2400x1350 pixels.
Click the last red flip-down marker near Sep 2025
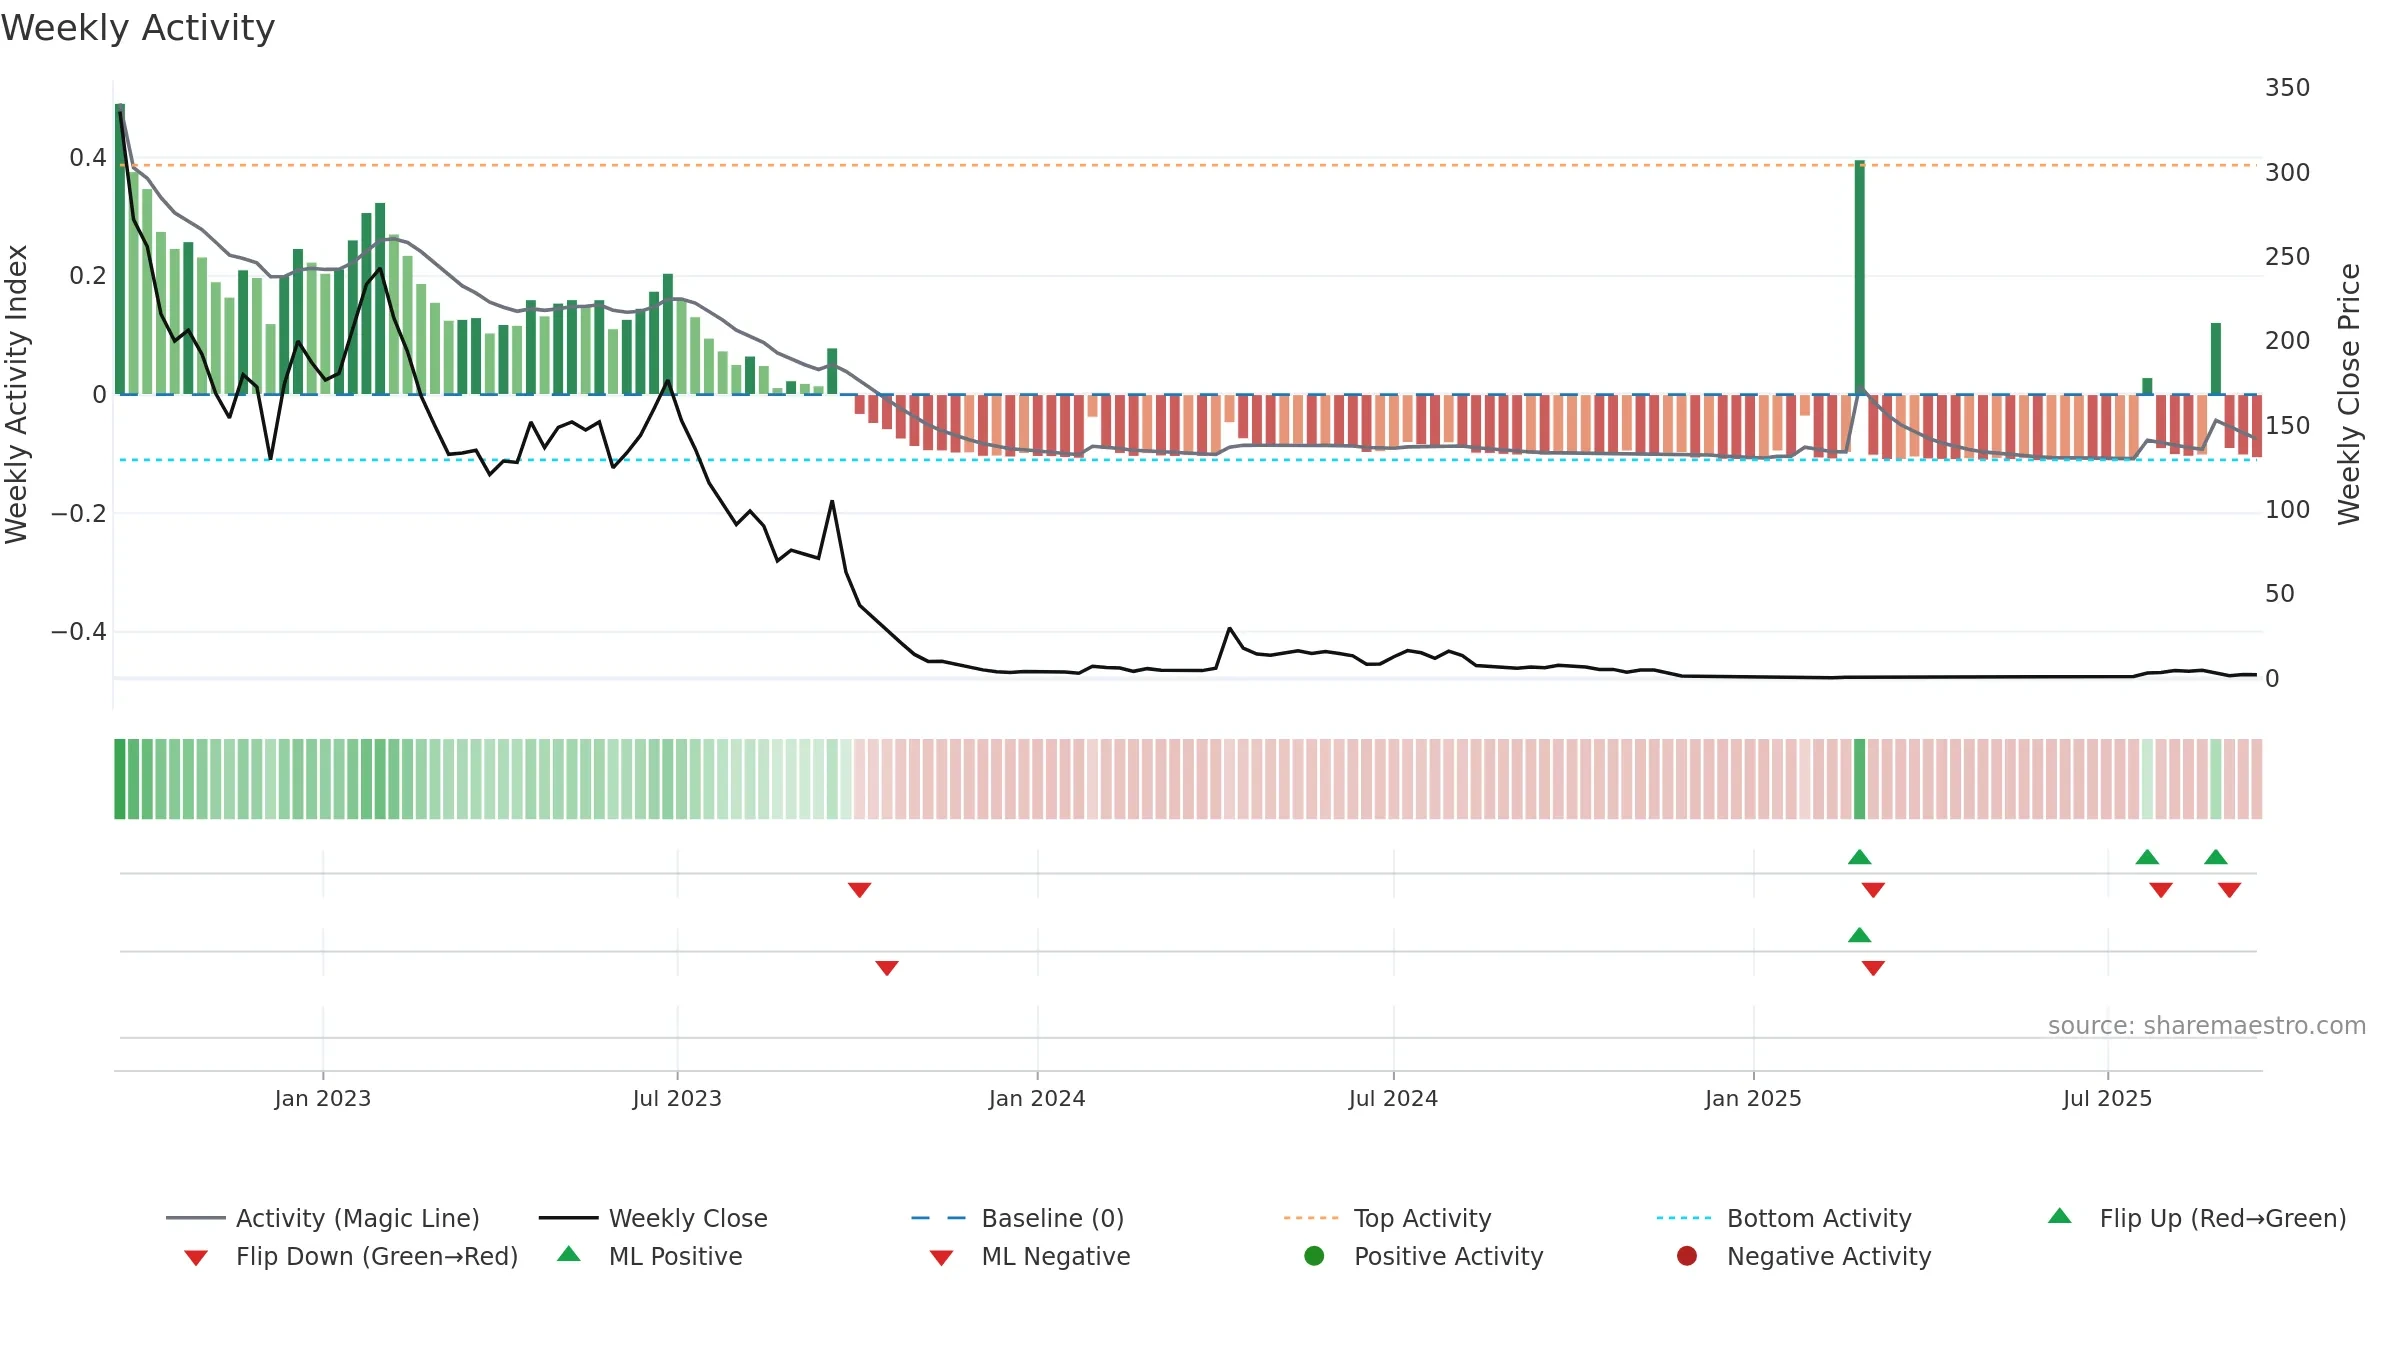pos(2229,890)
